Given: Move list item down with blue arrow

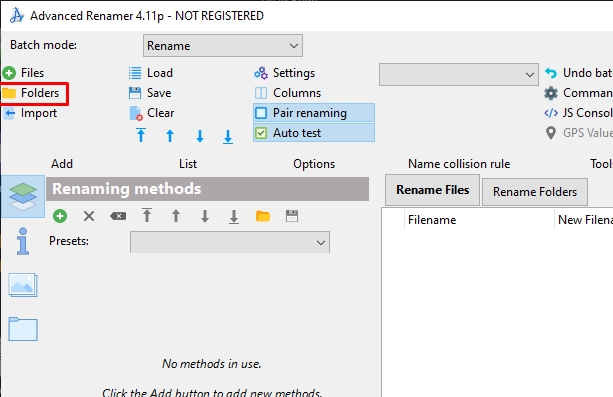Looking at the screenshot, I should coord(200,136).
